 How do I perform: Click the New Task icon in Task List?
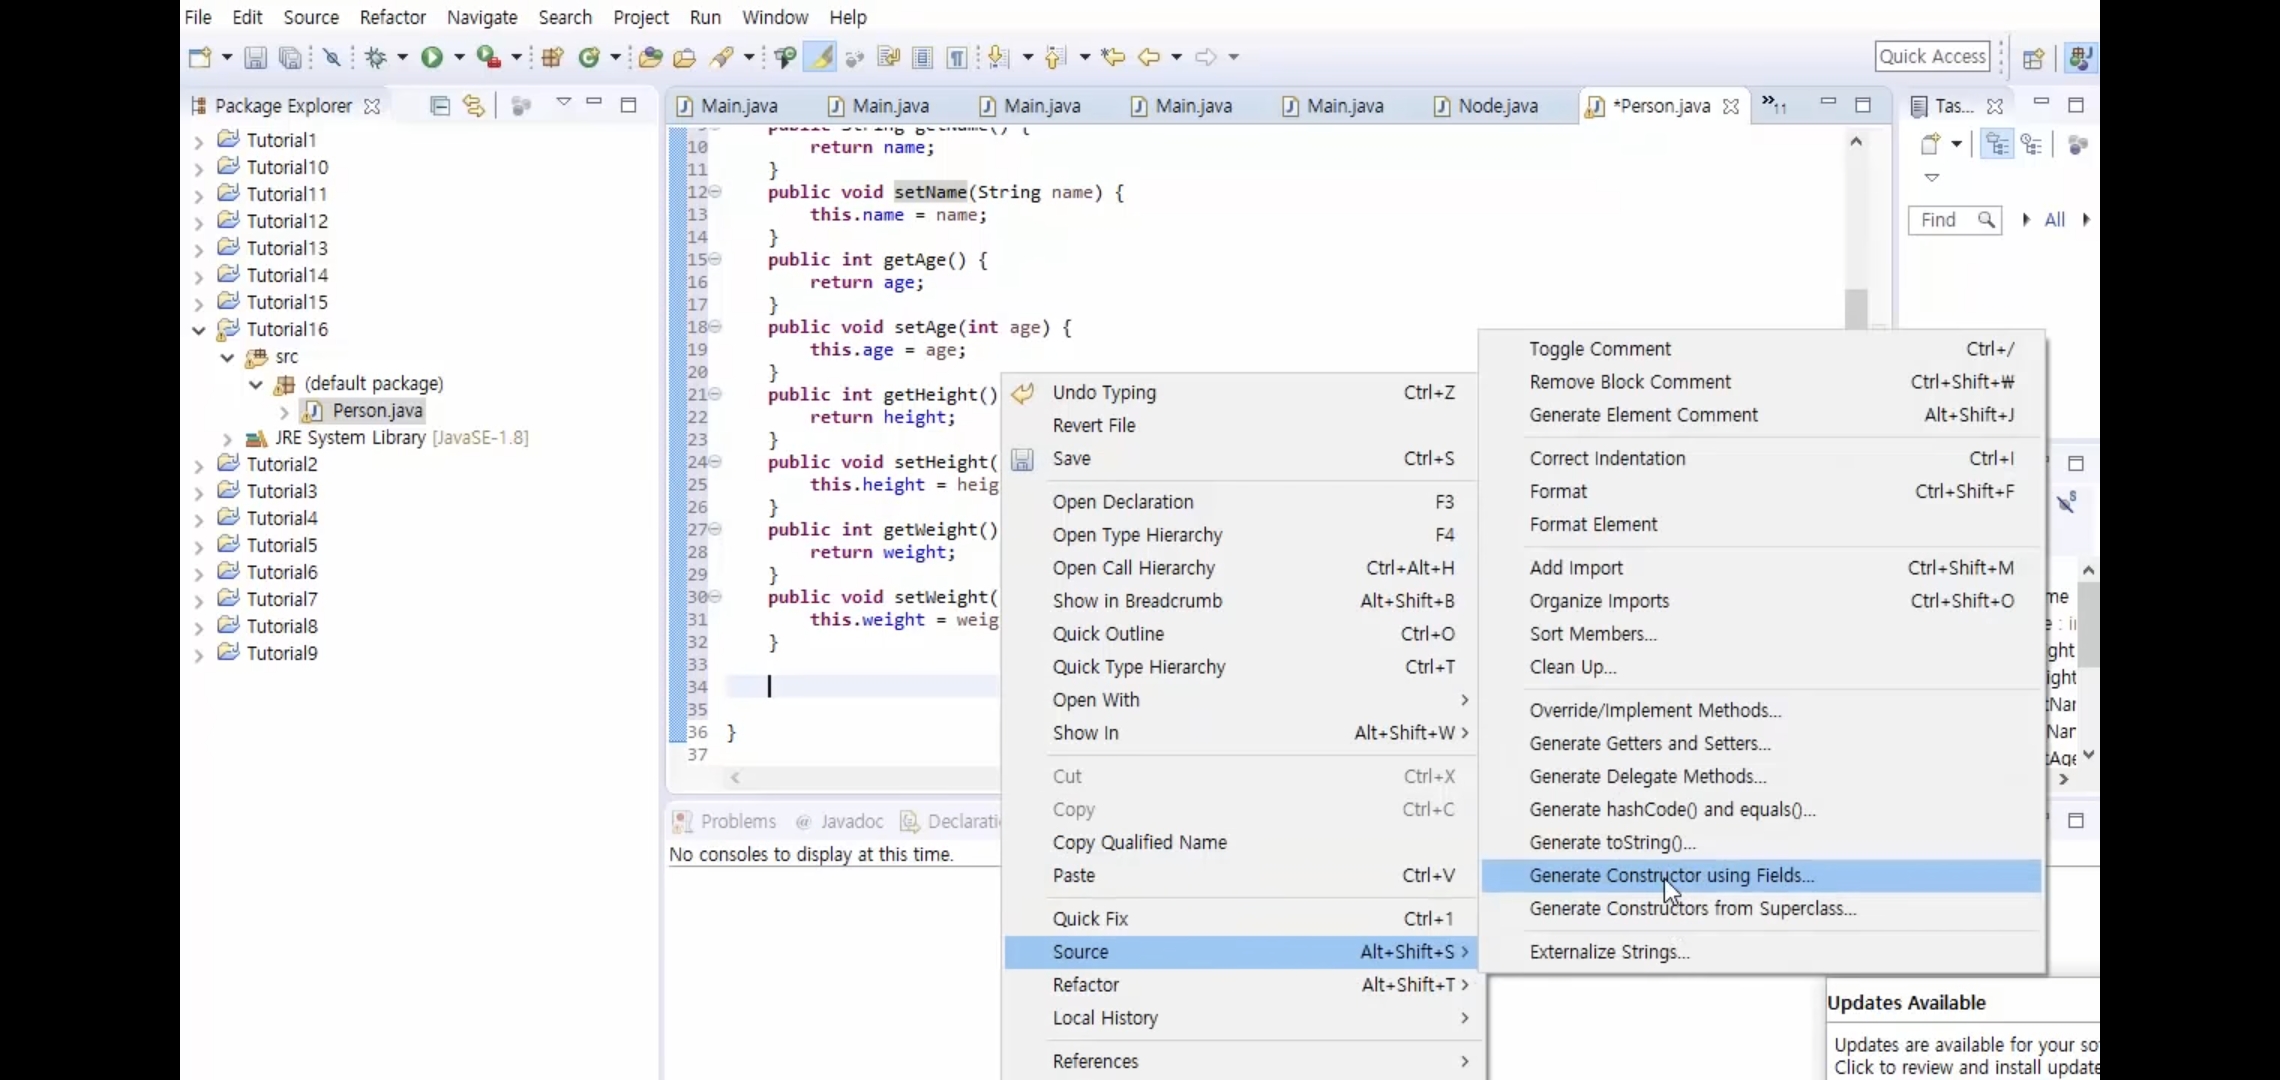pyautogui.click(x=1930, y=144)
